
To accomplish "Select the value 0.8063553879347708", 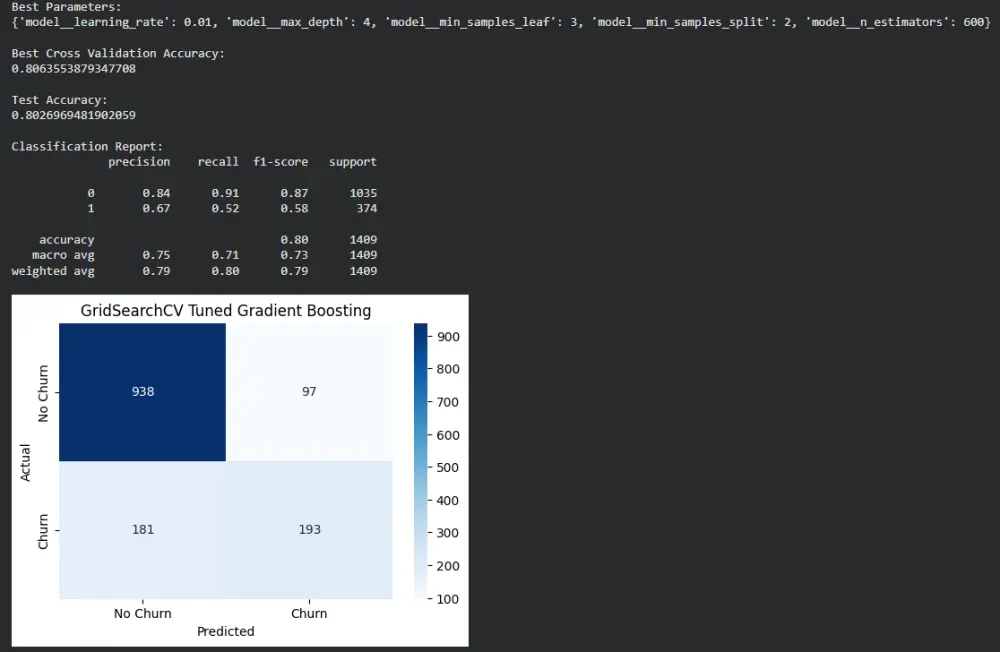I will click(x=73, y=69).
